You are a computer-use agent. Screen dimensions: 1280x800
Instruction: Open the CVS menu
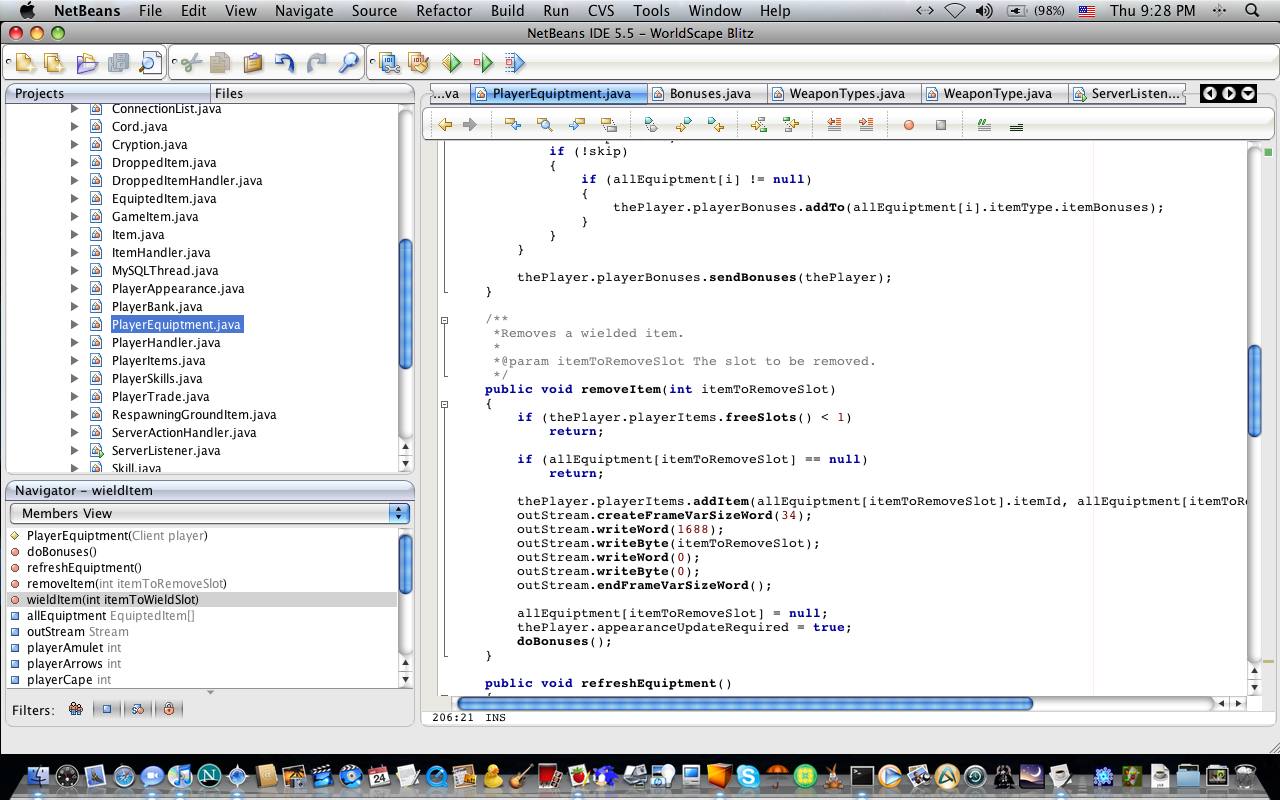(x=601, y=10)
